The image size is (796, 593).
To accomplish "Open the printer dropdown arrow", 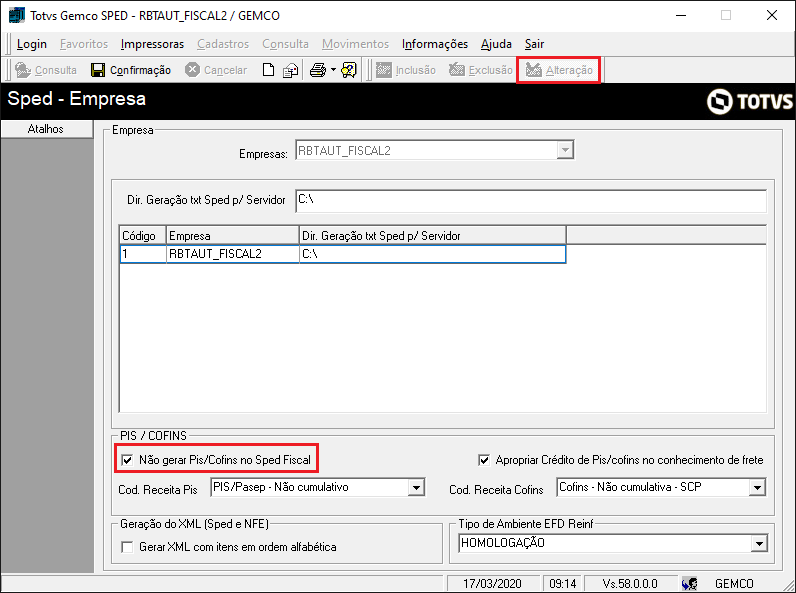I will (x=333, y=70).
